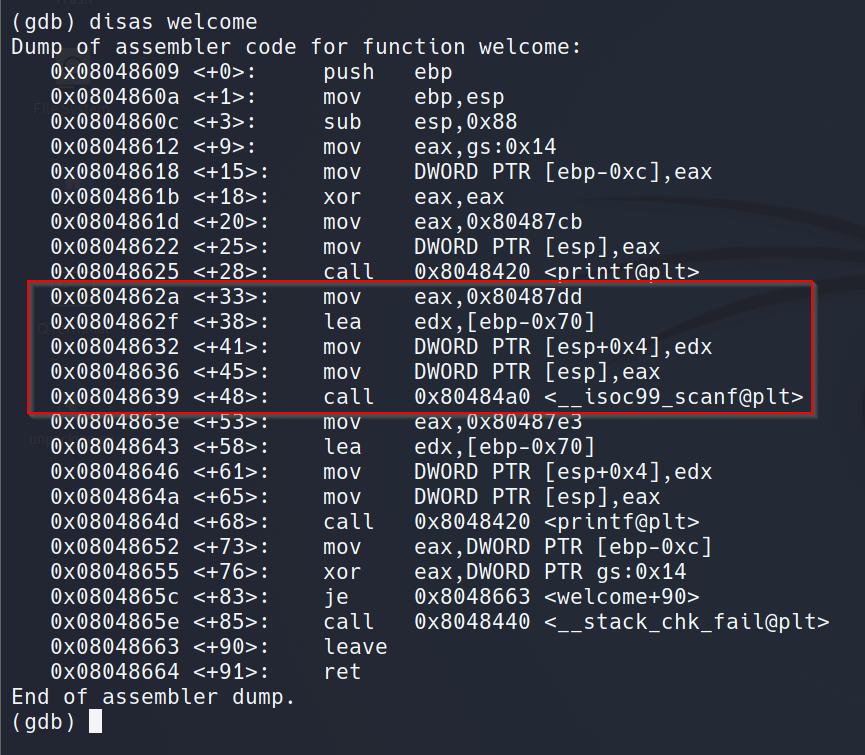Click the first 'lea edx,[ebp-0x70]' instruction at +38

(x=459, y=322)
